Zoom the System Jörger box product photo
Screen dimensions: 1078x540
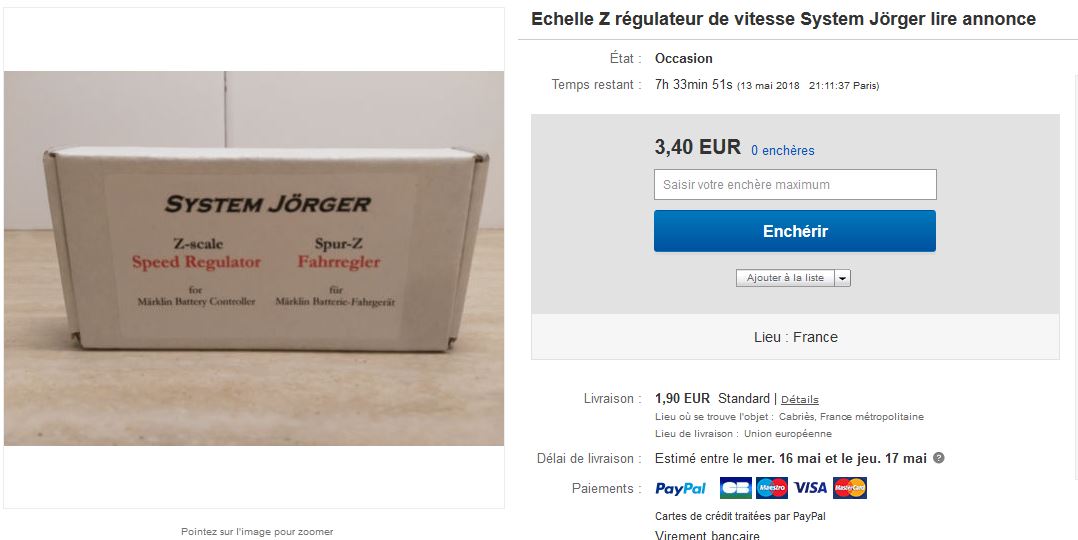(254, 258)
